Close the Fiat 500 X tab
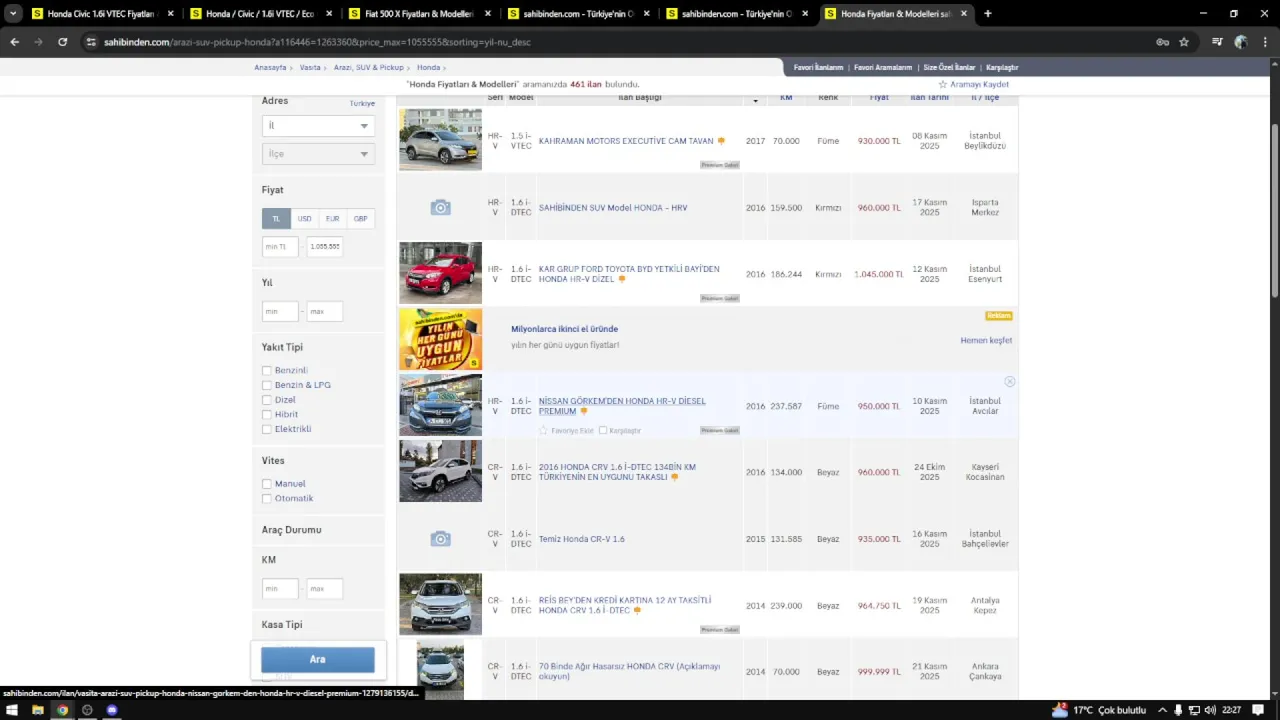Screen dimensions: 1280x720 (x=488, y=14)
